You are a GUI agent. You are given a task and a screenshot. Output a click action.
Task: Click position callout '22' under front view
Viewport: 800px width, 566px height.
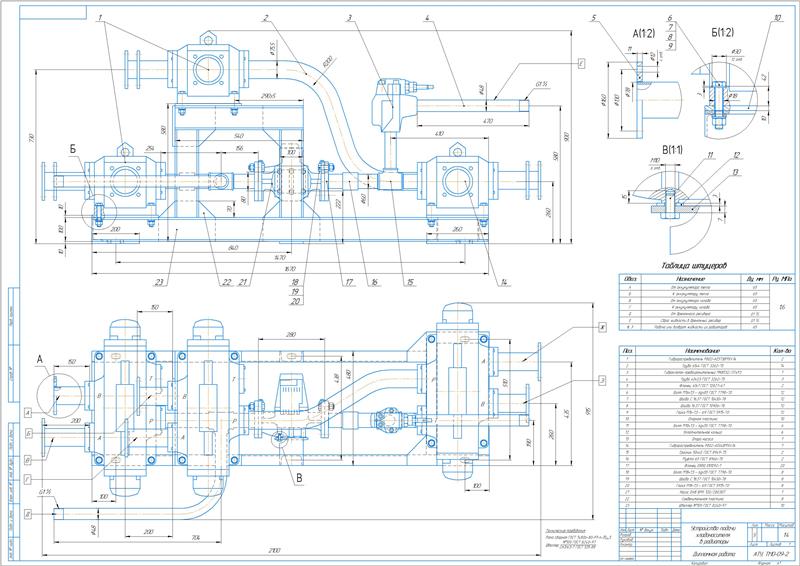coord(227,282)
